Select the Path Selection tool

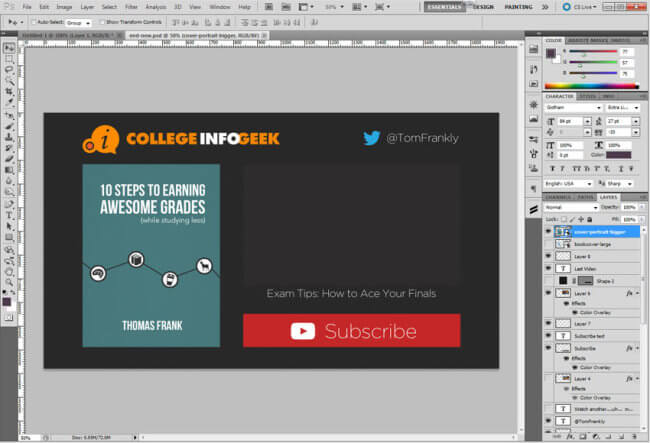point(9,226)
